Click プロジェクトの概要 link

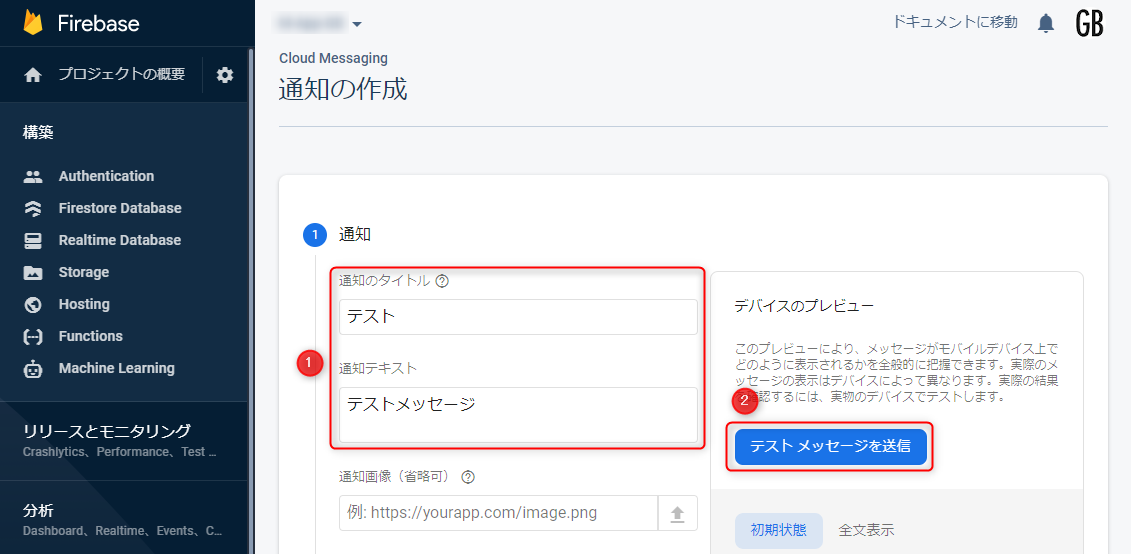click(x=121, y=75)
